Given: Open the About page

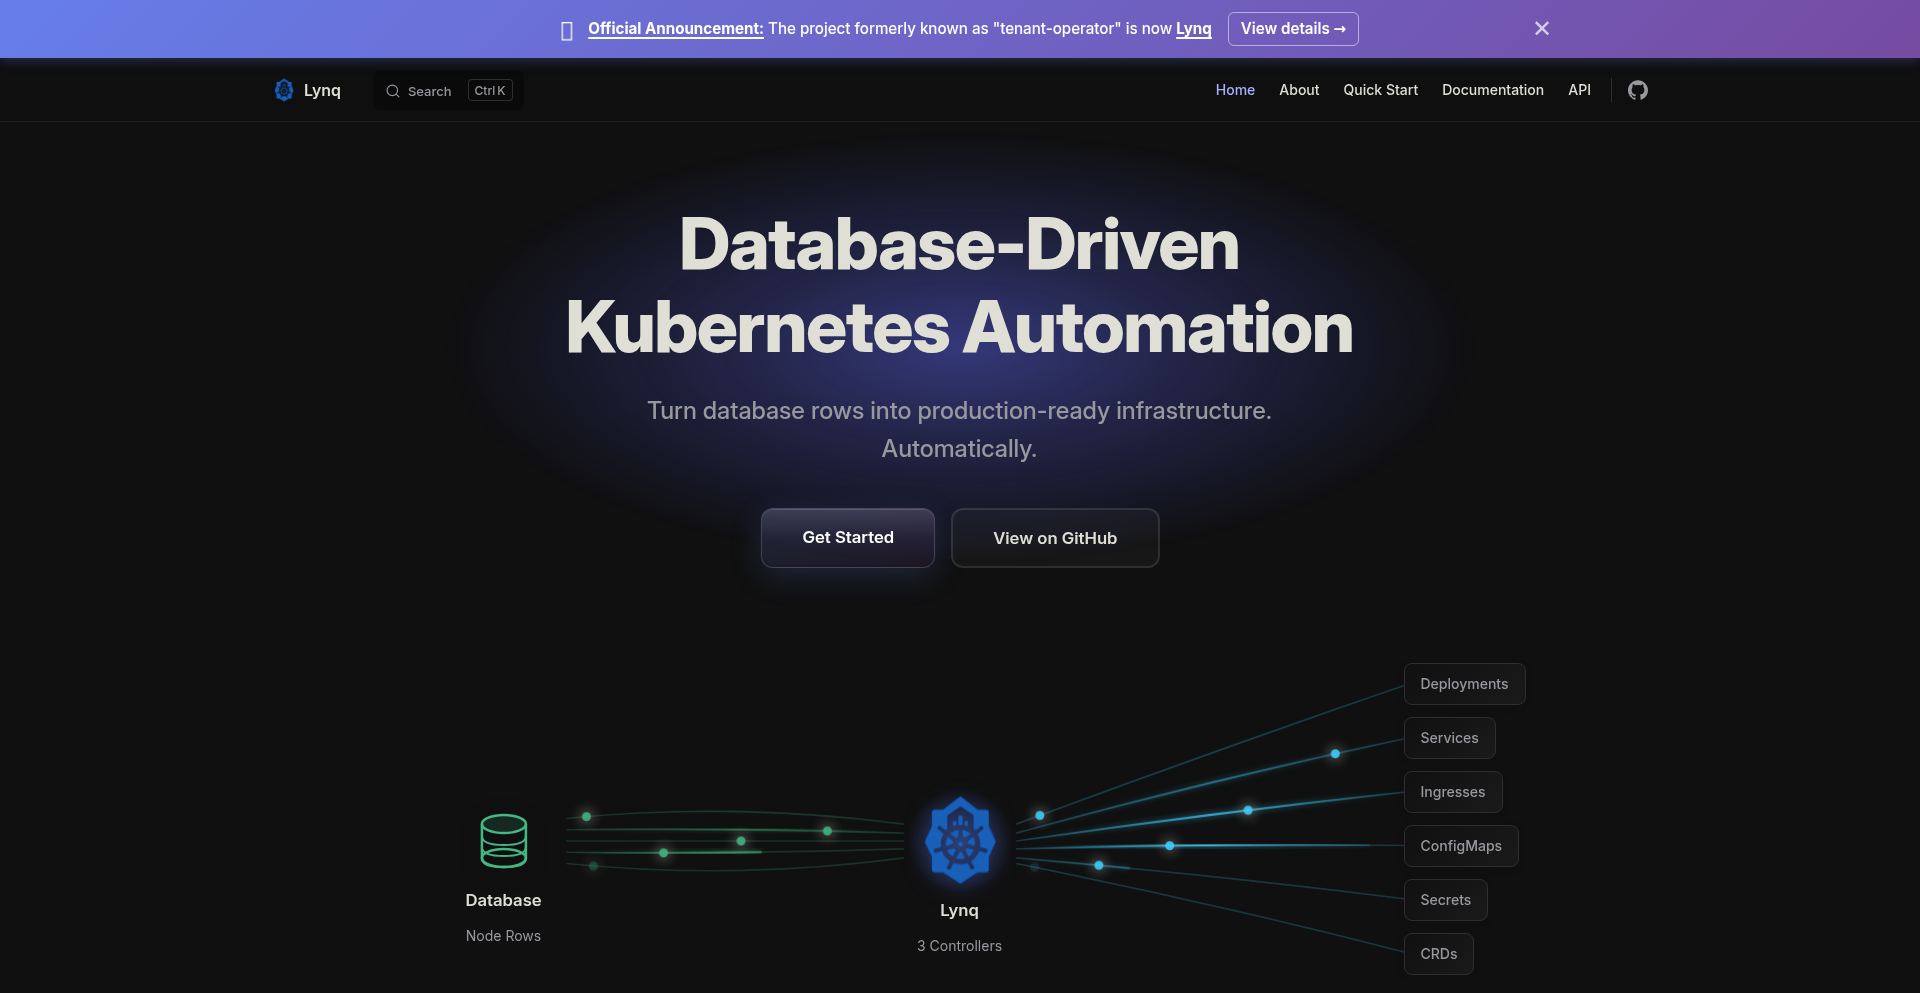Looking at the screenshot, I should (x=1298, y=90).
